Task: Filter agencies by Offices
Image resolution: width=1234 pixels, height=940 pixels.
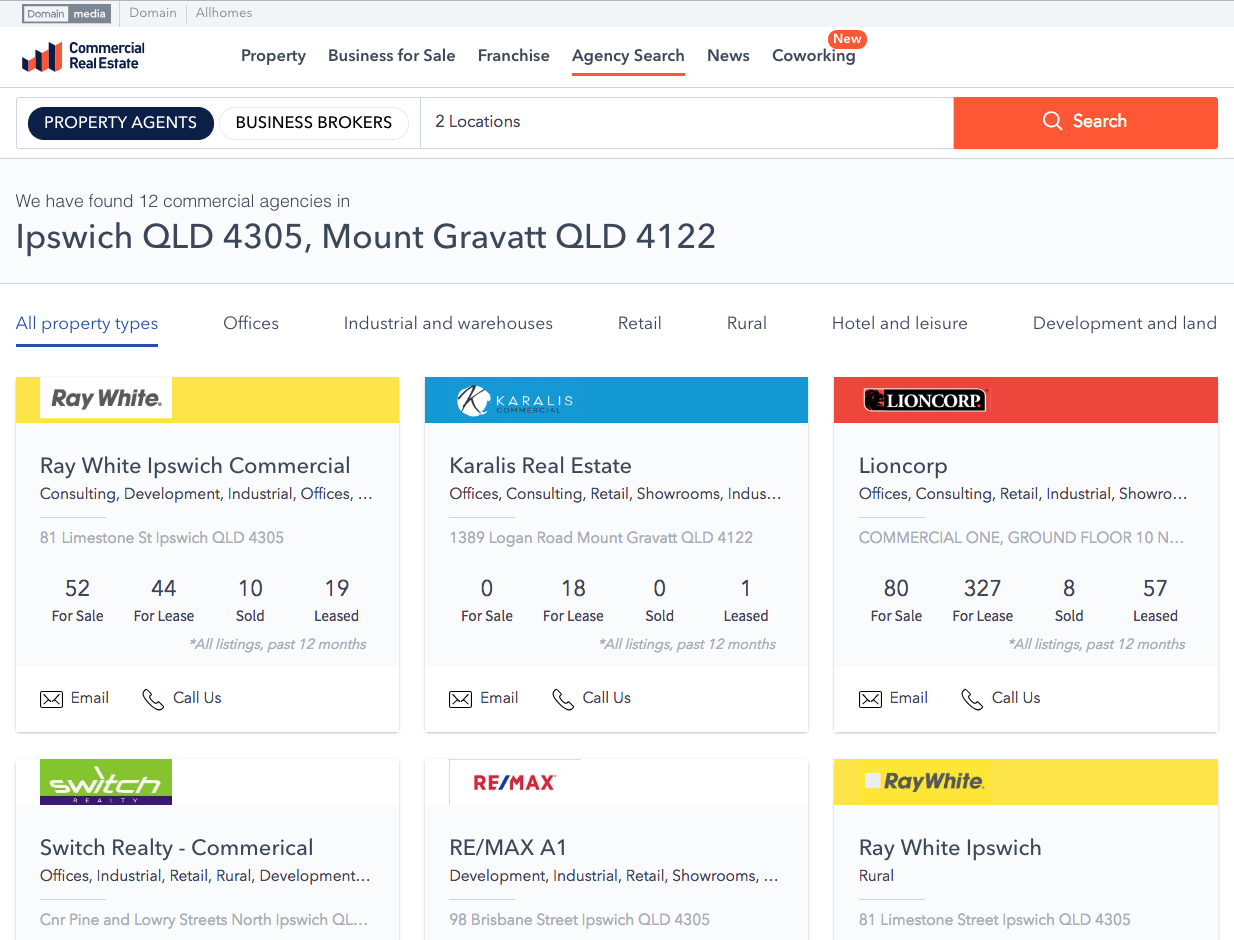Action: point(251,323)
